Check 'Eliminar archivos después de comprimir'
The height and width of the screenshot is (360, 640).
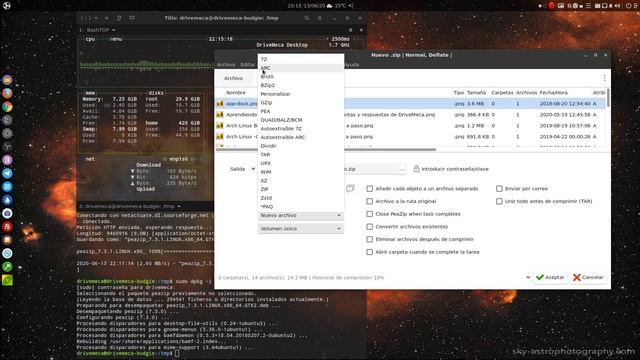pyautogui.click(x=369, y=239)
